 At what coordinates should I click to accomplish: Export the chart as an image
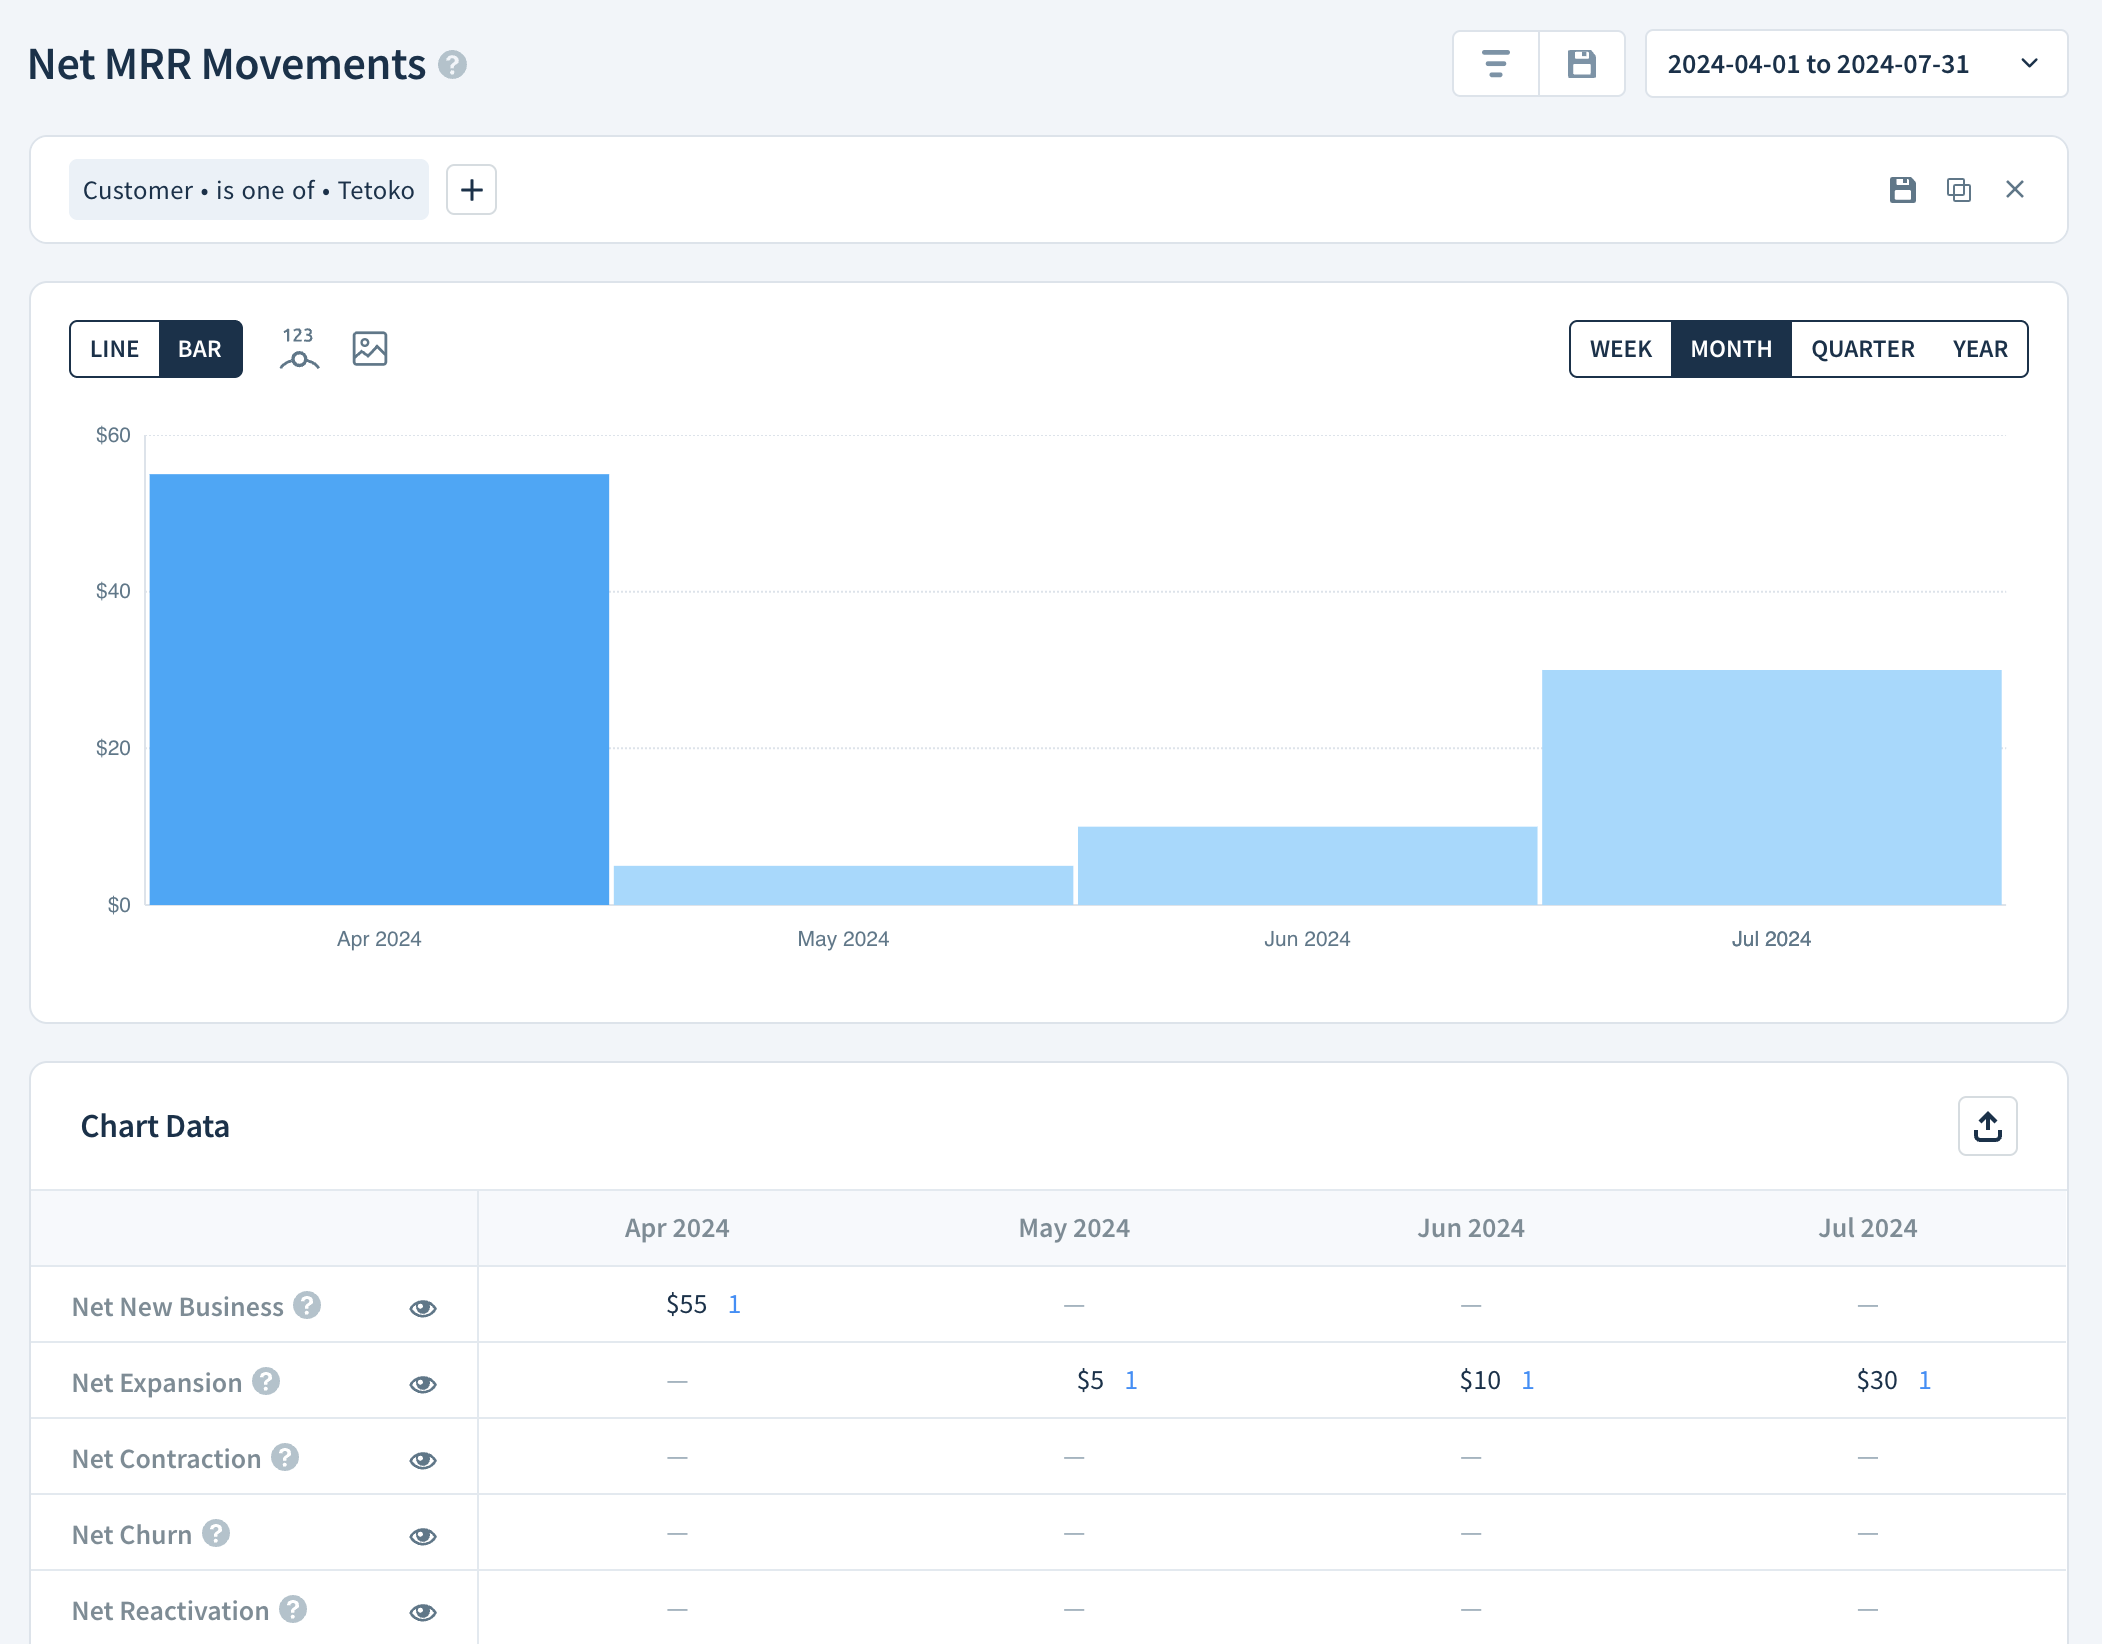[x=370, y=348]
